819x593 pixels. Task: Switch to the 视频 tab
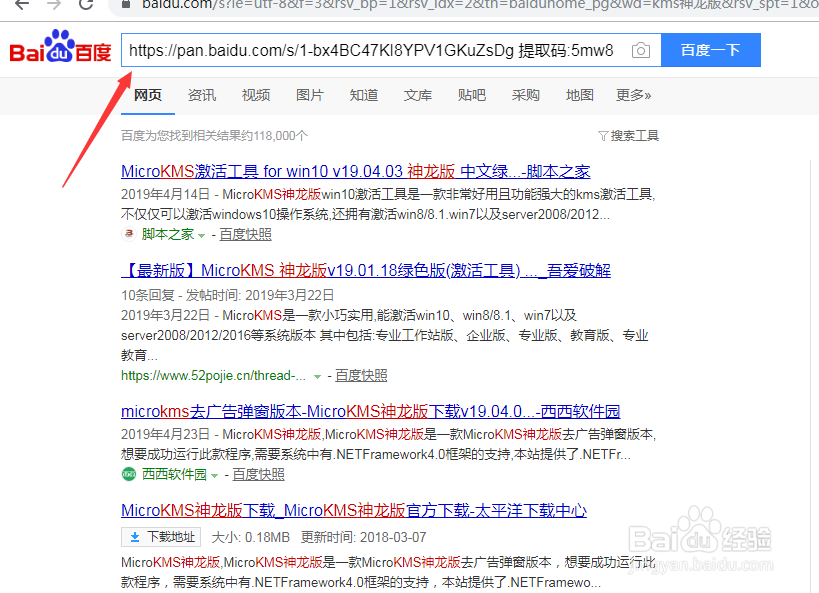coord(256,95)
